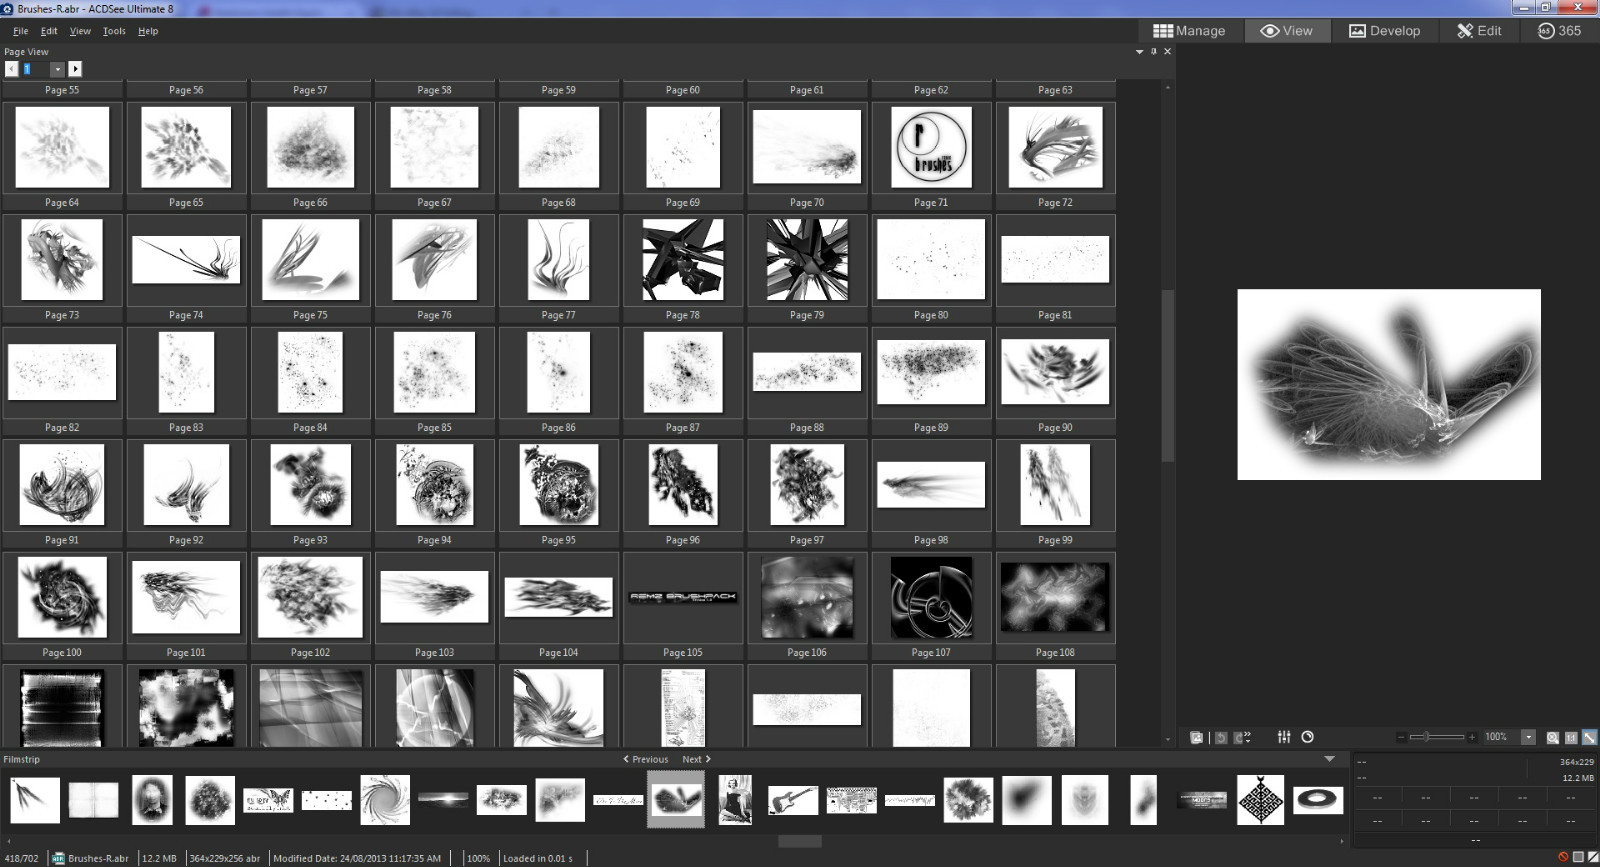
Task: Select the spiral swirl thumbnail in filmstrip
Action: click(x=385, y=800)
